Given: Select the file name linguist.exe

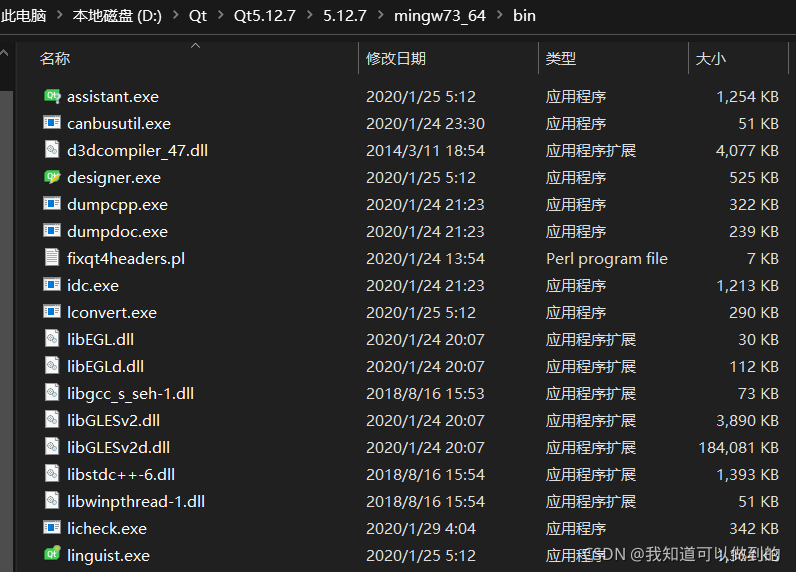Looking at the screenshot, I should [108, 556].
